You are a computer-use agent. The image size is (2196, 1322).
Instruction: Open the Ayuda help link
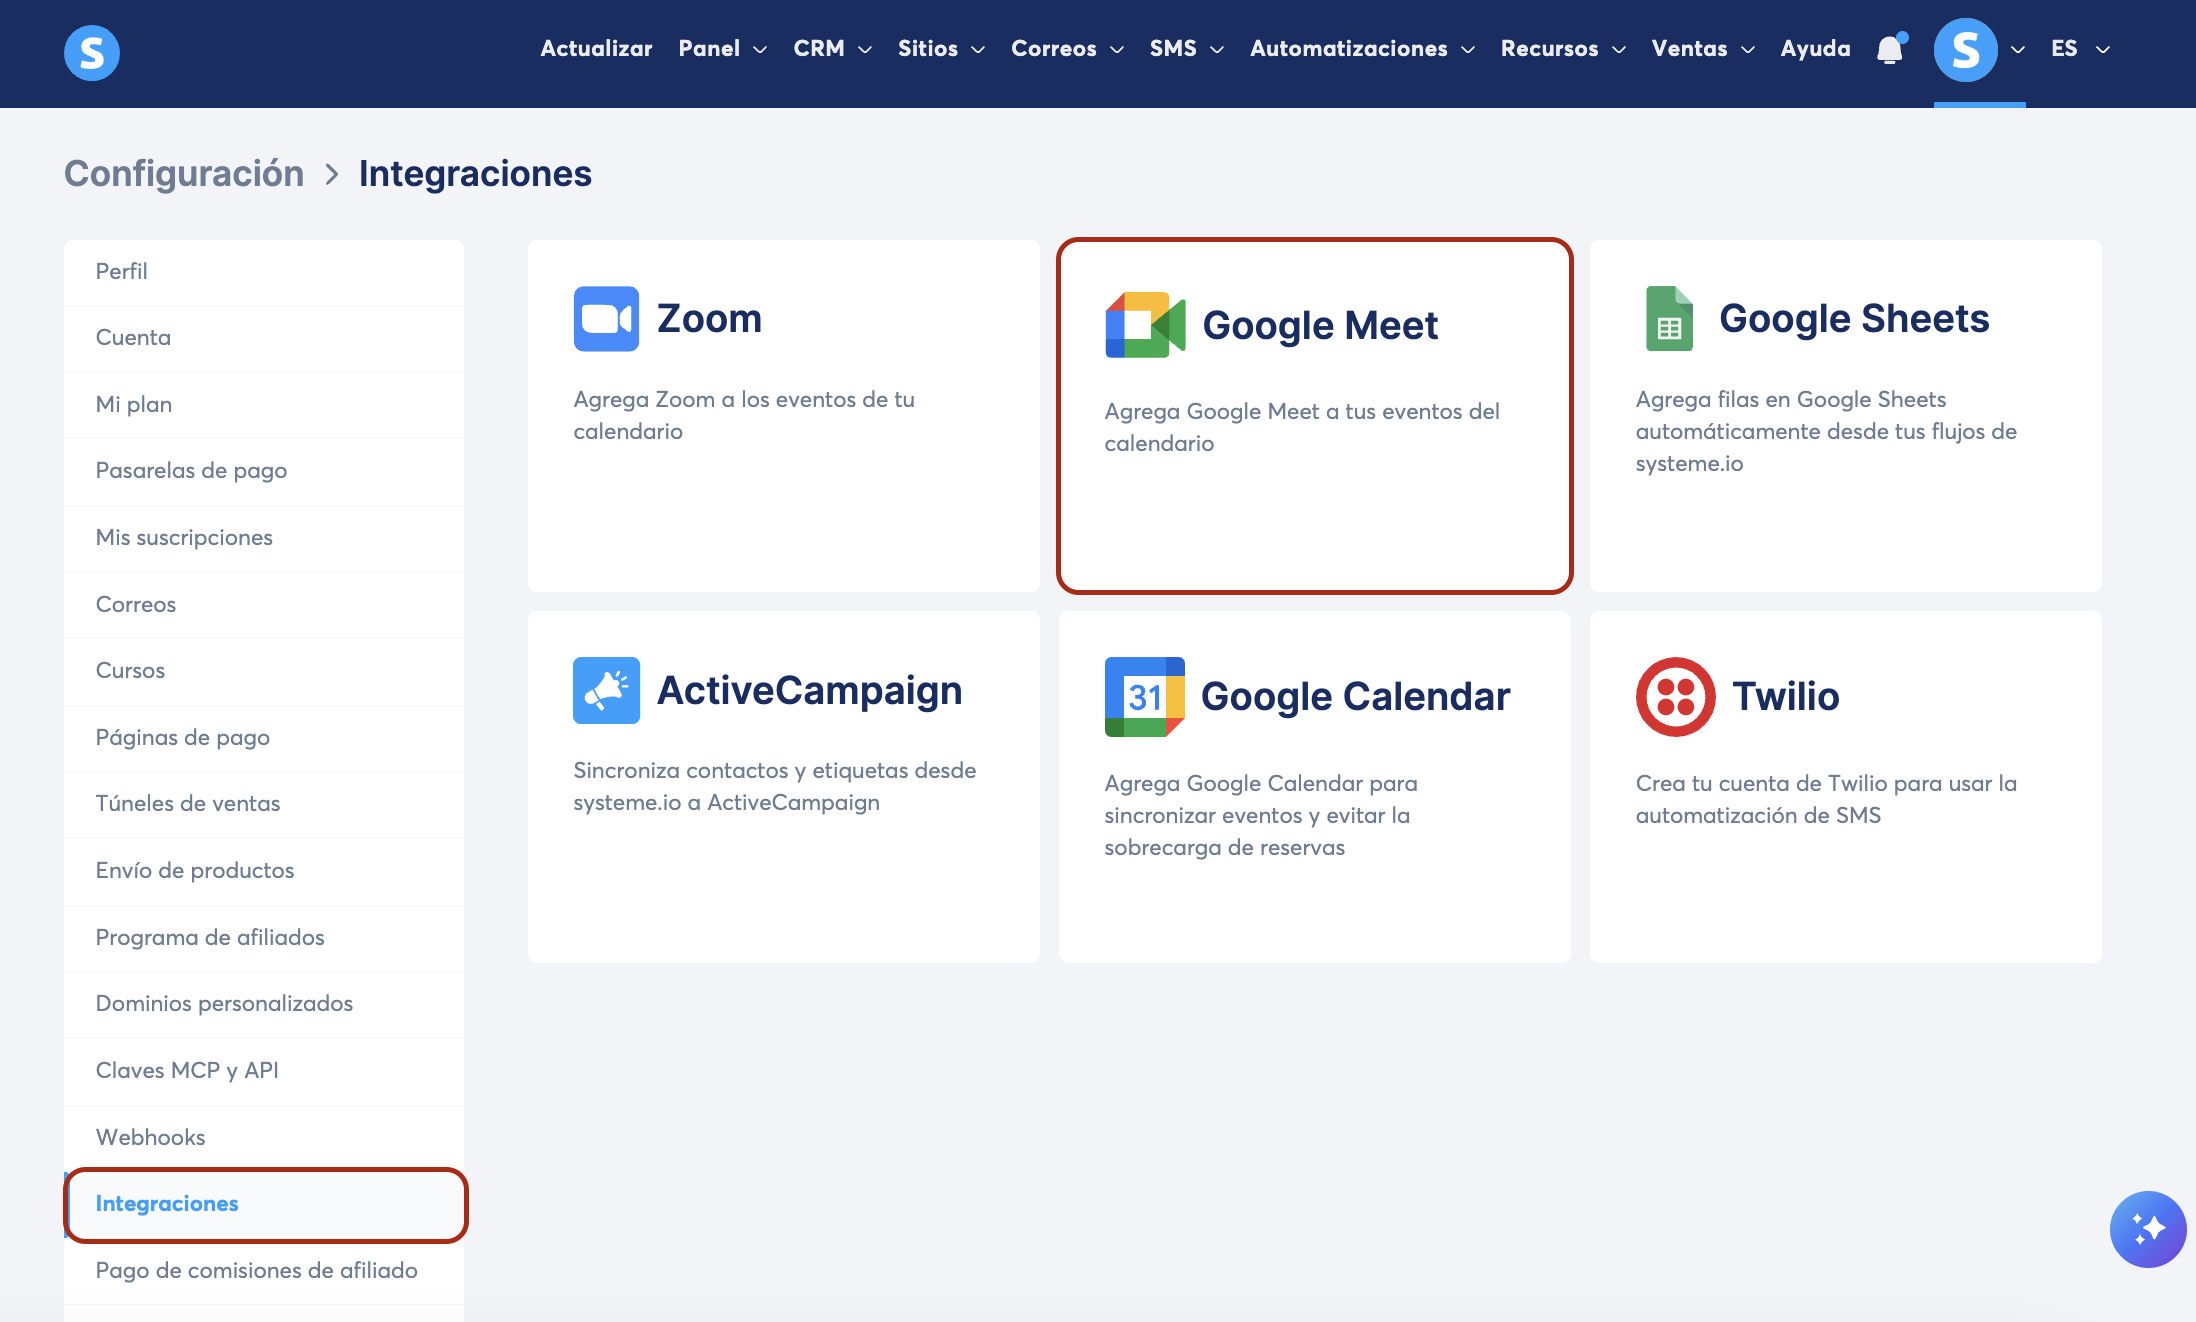[1816, 49]
